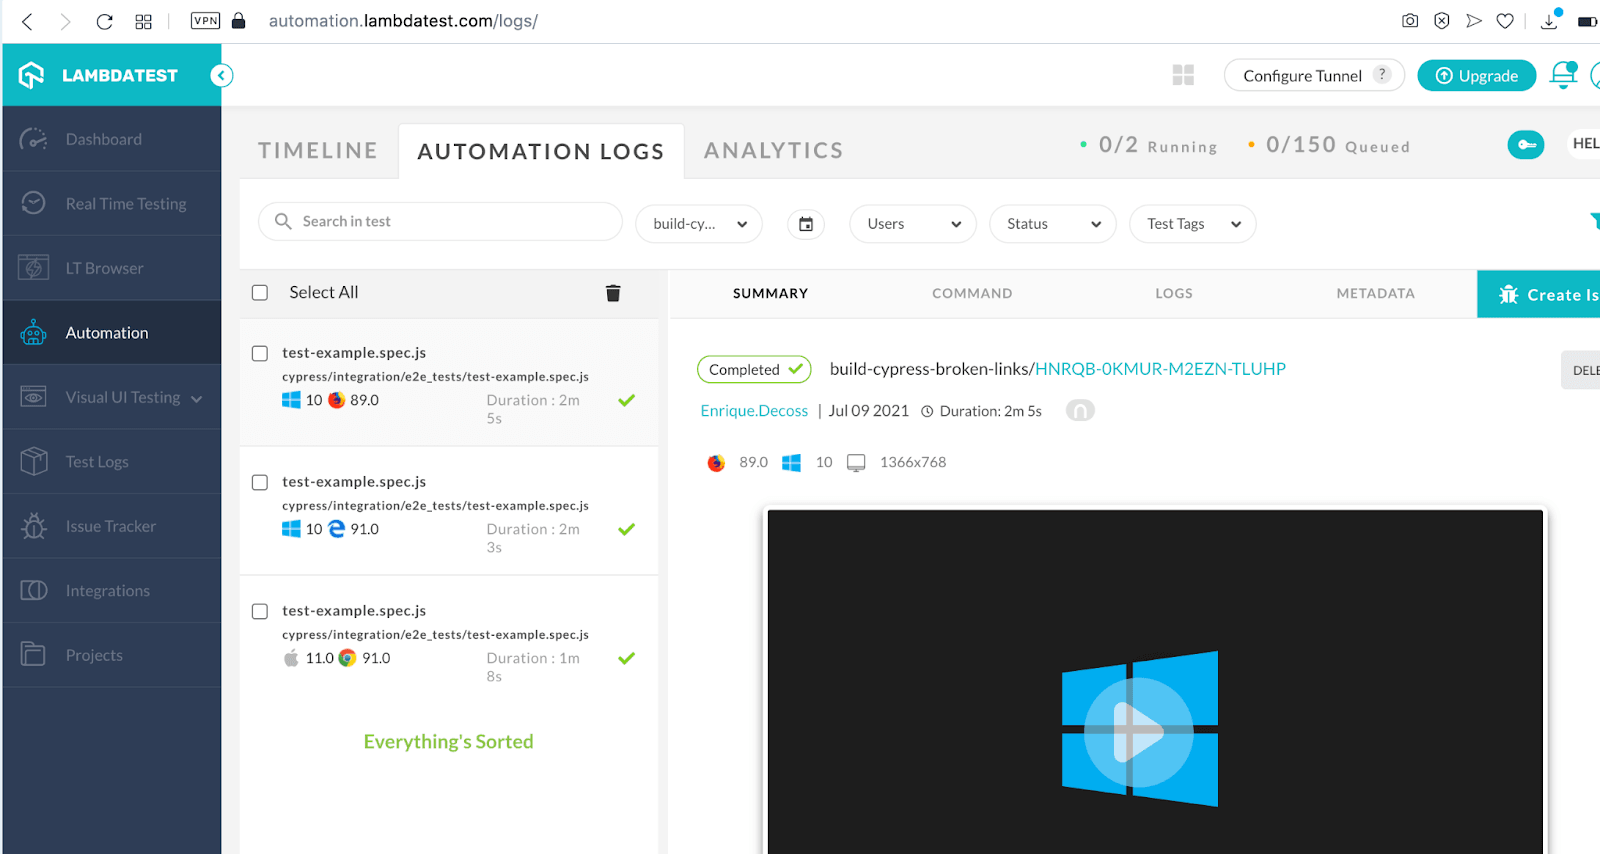Switch to the Analytics tab

[x=774, y=150]
